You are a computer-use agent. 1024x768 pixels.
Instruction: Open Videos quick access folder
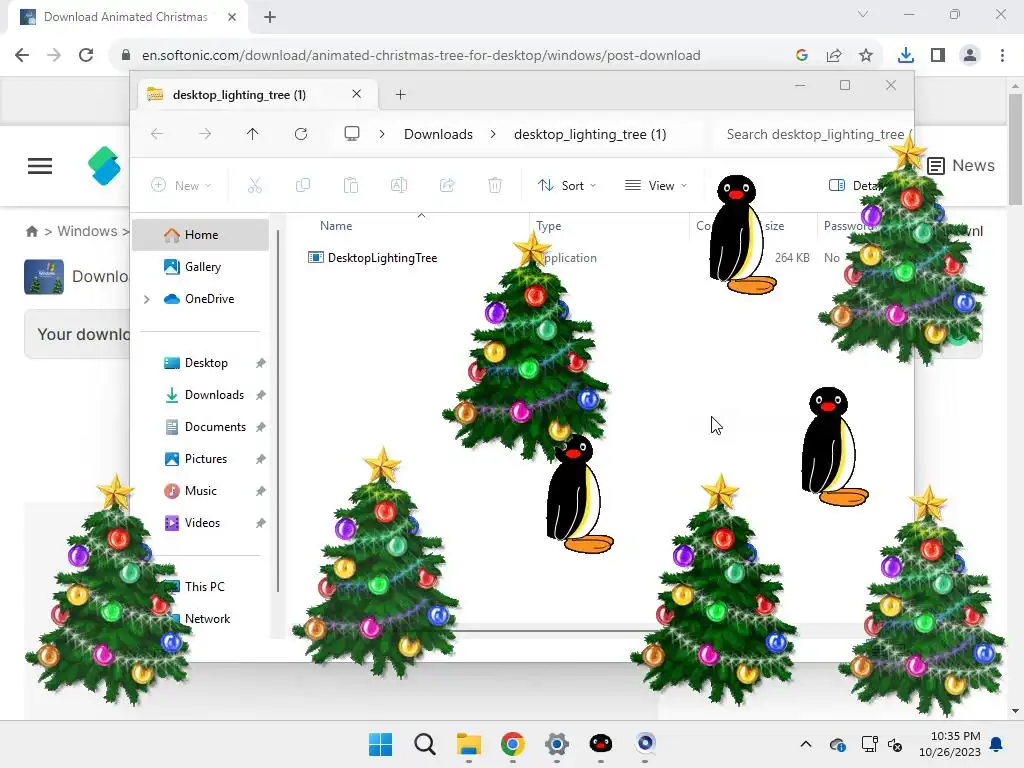tap(200, 523)
